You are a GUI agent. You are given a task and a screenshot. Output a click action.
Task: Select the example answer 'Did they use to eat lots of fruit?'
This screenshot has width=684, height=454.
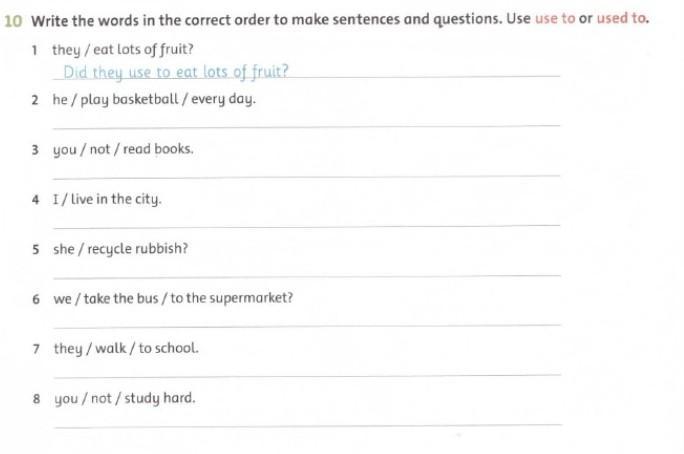(x=176, y=72)
